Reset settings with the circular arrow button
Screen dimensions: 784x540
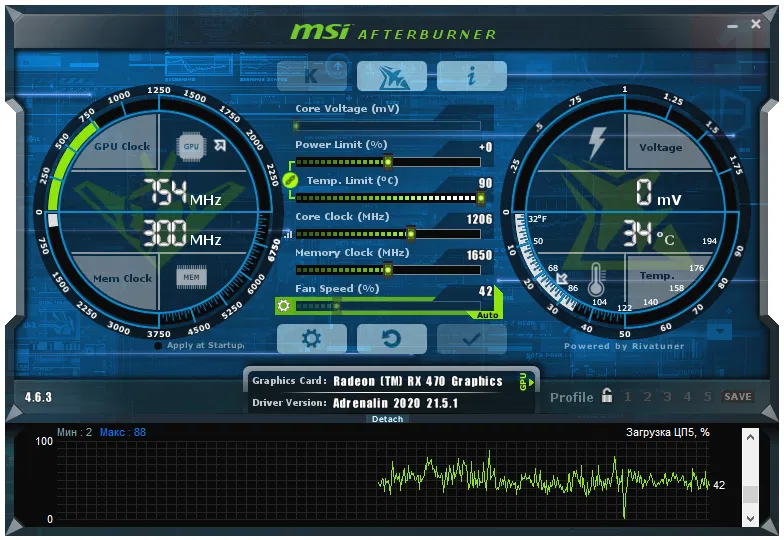(x=392, y=339)
